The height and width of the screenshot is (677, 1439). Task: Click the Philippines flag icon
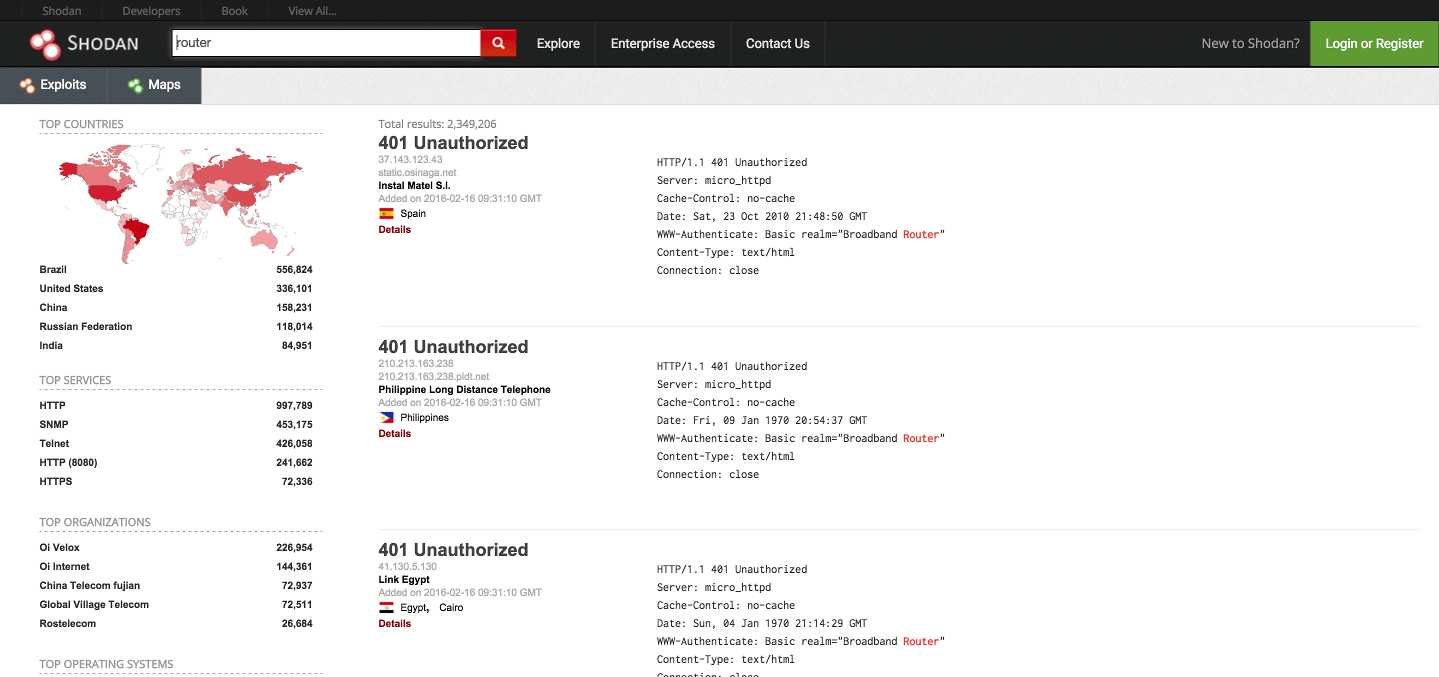386,417
